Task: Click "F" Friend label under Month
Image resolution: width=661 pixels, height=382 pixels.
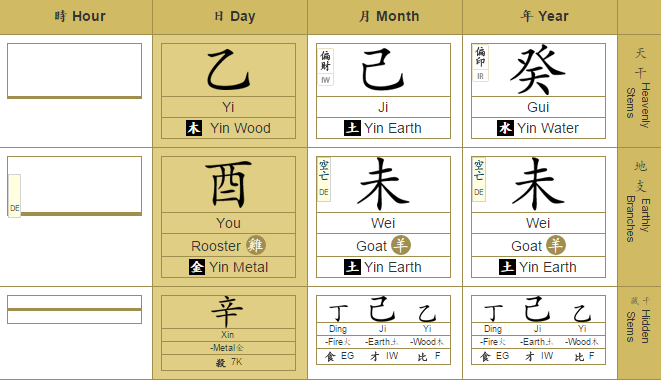Action: pyautogui.click(x=438, y=356)
